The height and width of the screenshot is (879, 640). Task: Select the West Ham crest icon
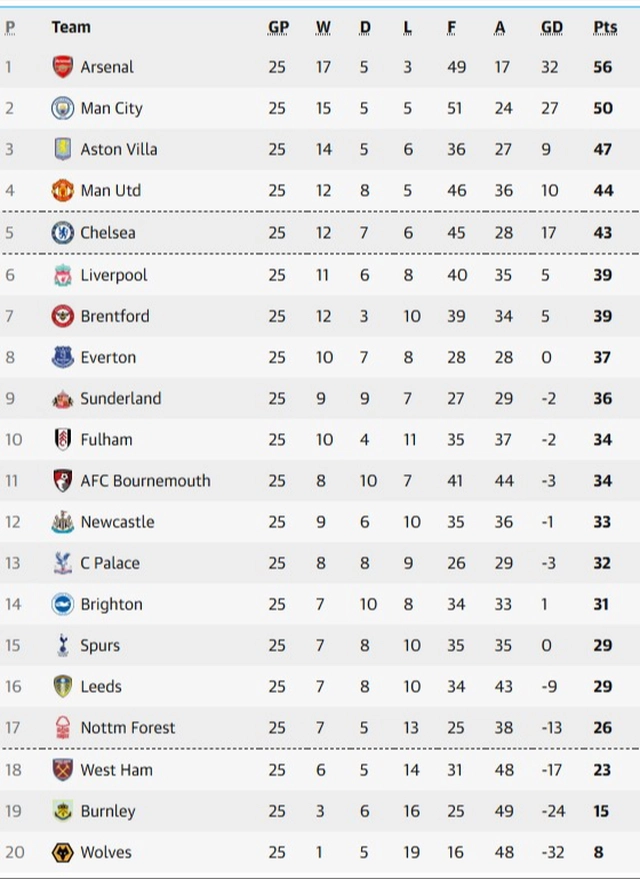(63, 770)
